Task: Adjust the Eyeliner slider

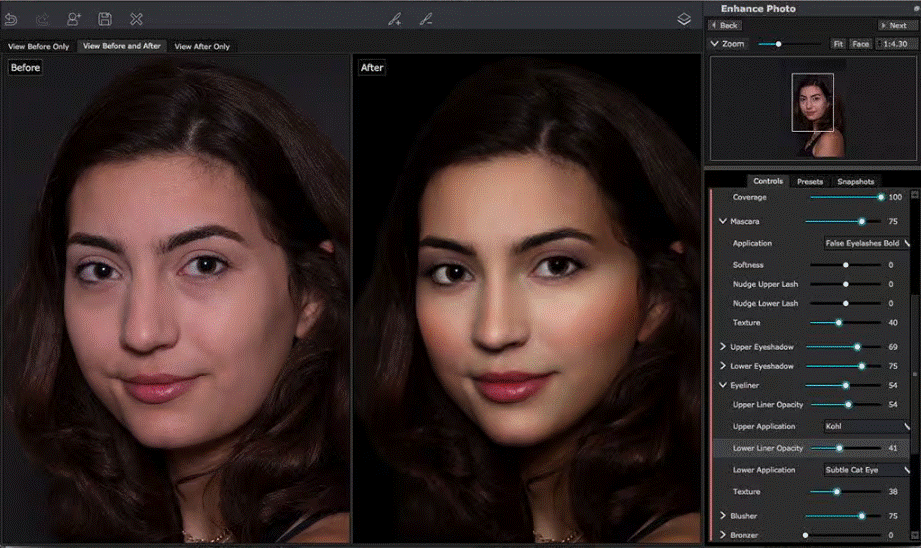Action: (x=843, y=385)
